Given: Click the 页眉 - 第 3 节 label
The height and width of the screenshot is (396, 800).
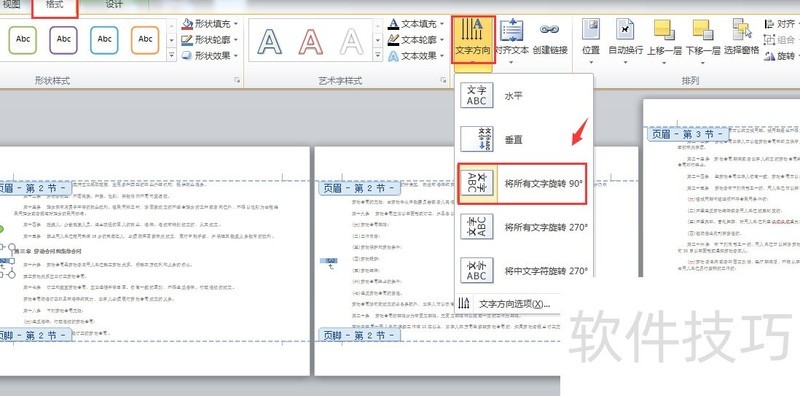Looking at the screenshot, I should [688, 134].
